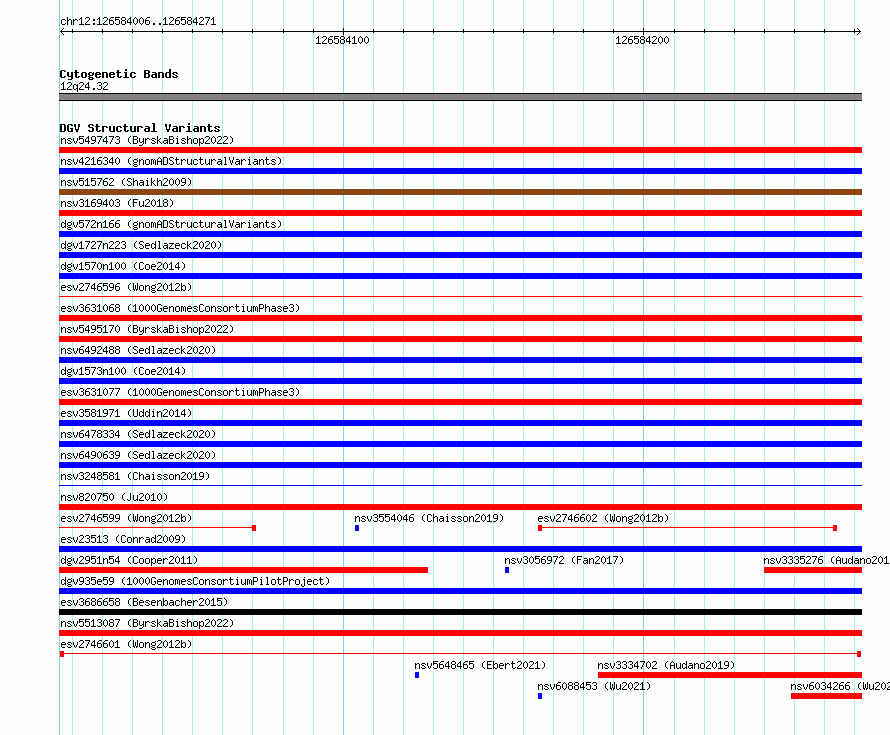
Task: Select nsv6088453 (Wu2021) label
Action: tap(594, 686)
